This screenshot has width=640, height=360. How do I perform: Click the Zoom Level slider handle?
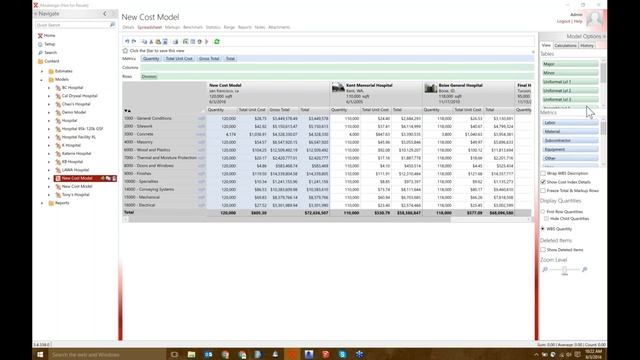point(564,270)
